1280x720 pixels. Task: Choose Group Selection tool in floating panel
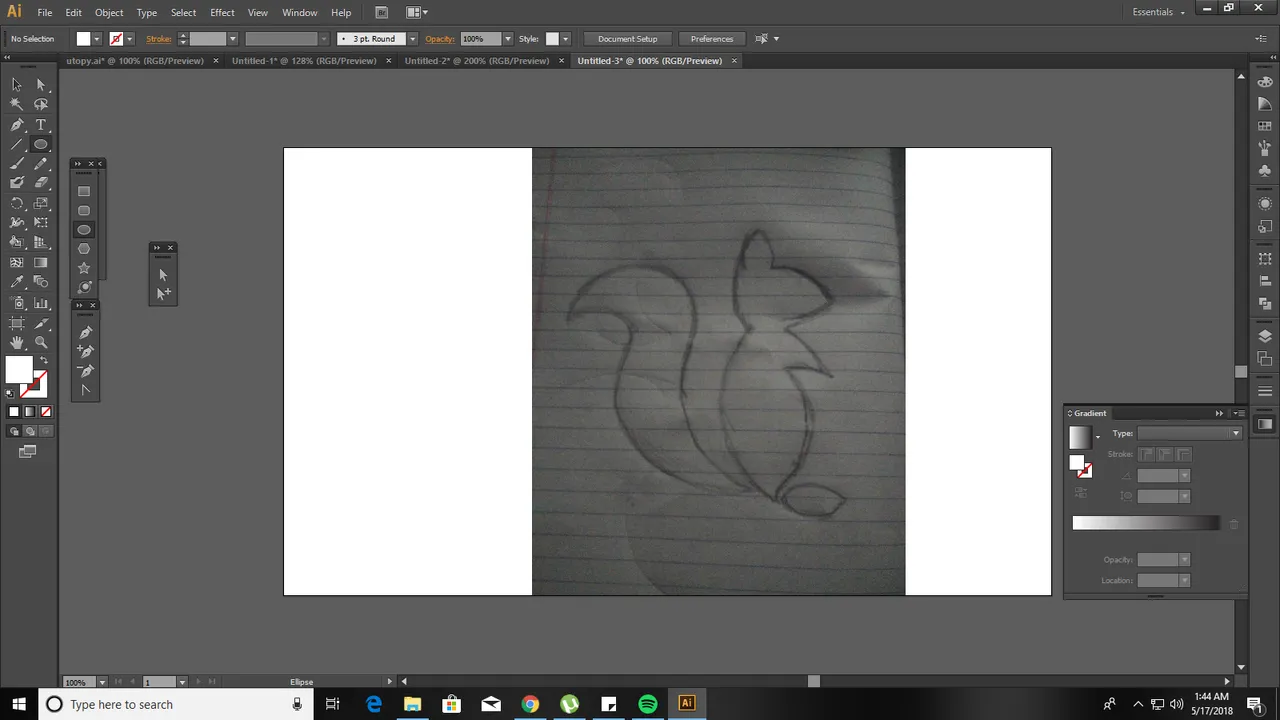163,294
